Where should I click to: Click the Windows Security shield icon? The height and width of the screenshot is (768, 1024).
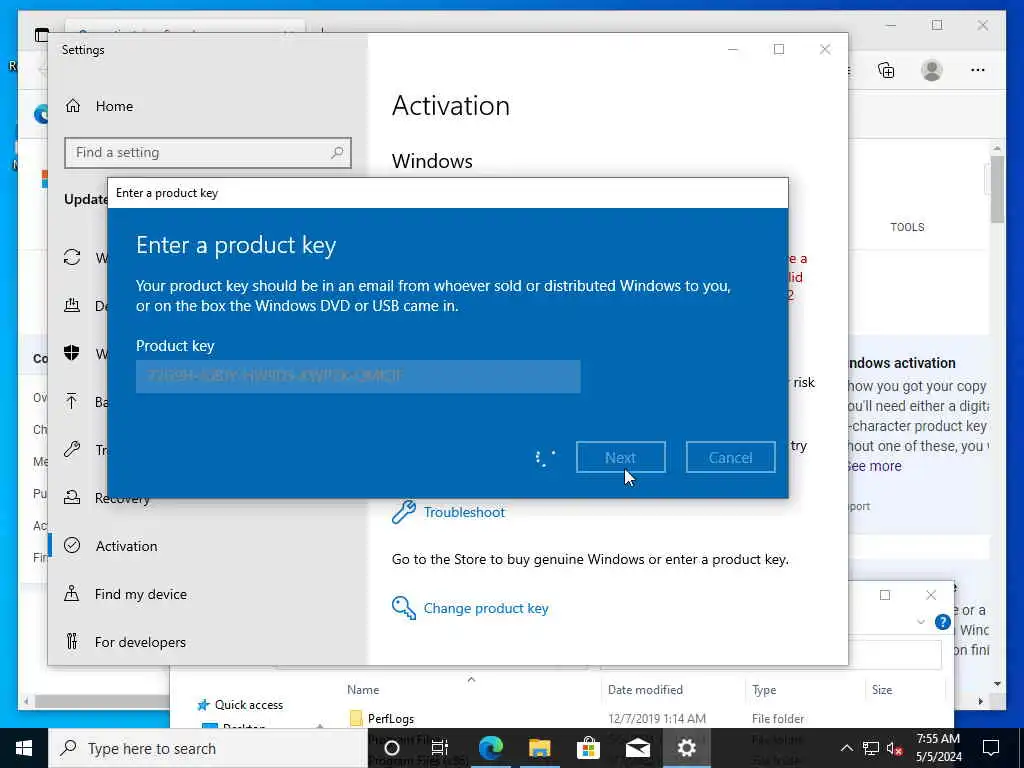pos(72,353)
